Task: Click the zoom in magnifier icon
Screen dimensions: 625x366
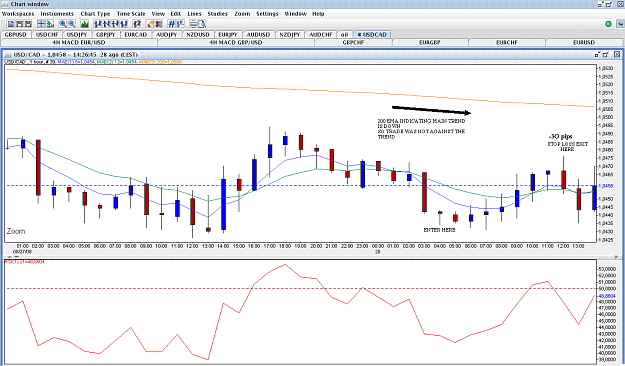Action: pos(63,24)
